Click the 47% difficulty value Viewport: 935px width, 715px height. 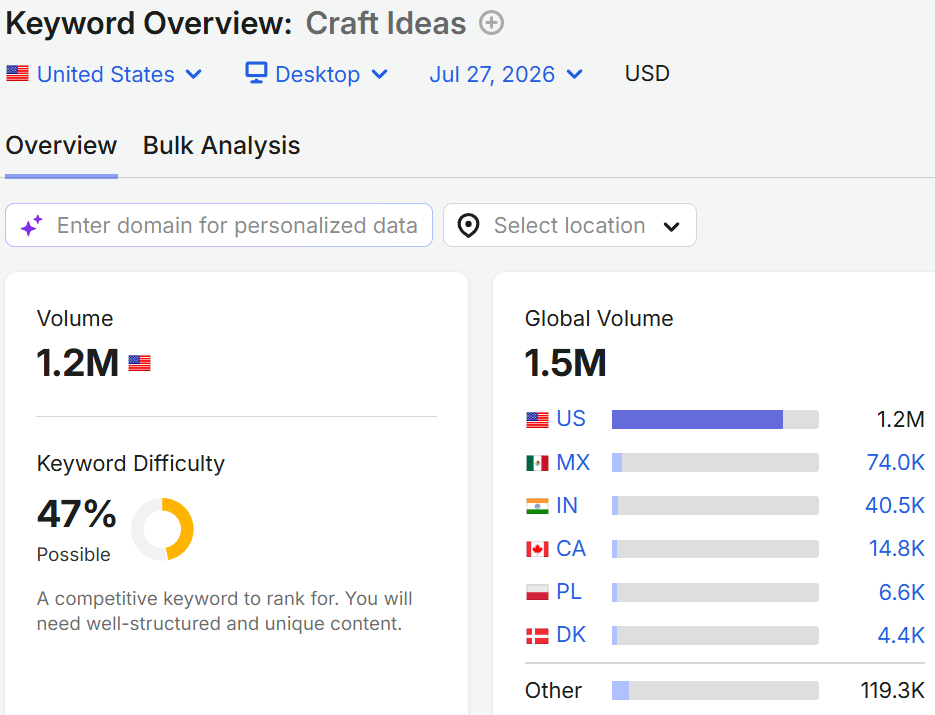76,514
